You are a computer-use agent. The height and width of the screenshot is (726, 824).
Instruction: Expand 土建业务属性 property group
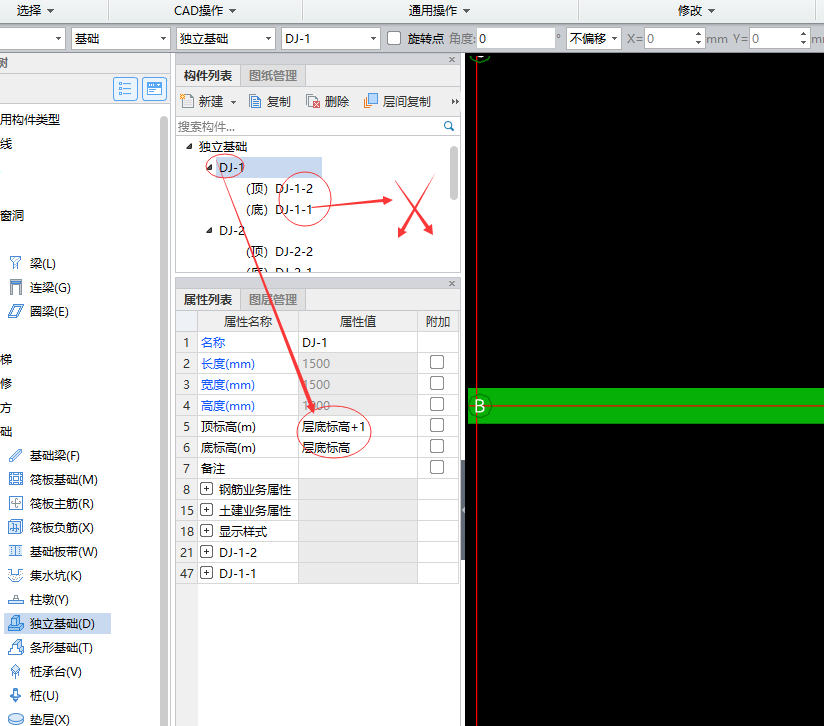(207, 510)
